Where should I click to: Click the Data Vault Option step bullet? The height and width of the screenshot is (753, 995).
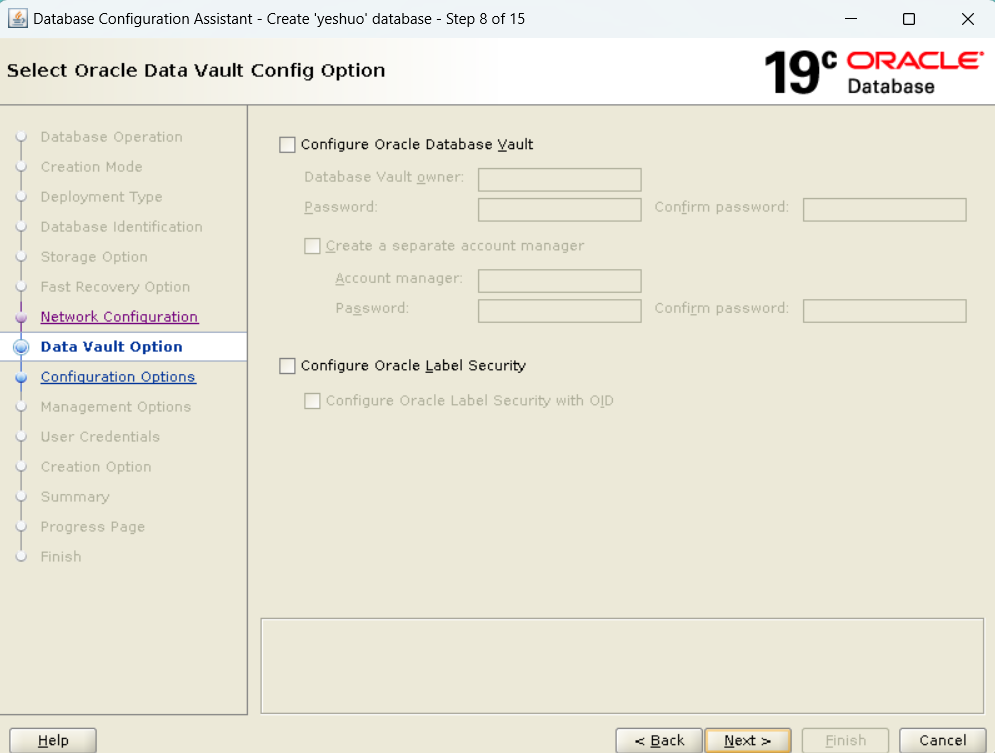point(21,347)
